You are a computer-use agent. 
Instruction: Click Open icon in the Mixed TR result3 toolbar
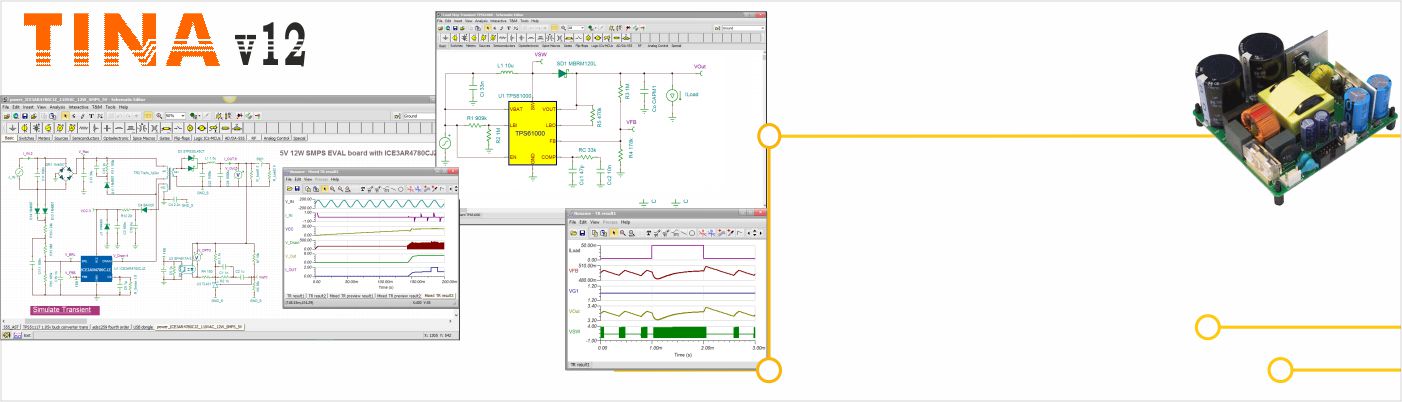(290, 189)
